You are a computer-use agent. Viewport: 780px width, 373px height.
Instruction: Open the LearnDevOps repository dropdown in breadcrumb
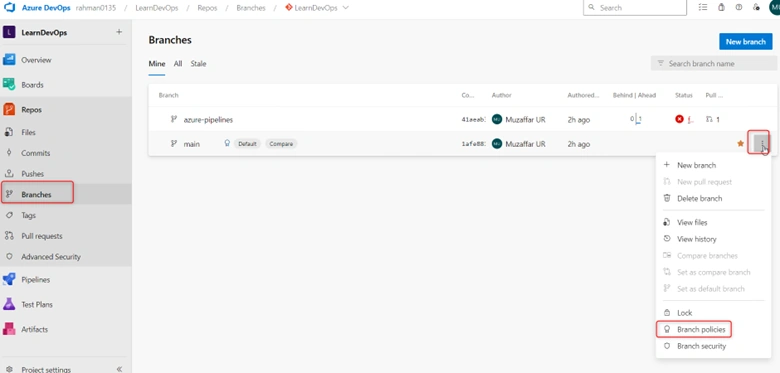tap(317, 8)
